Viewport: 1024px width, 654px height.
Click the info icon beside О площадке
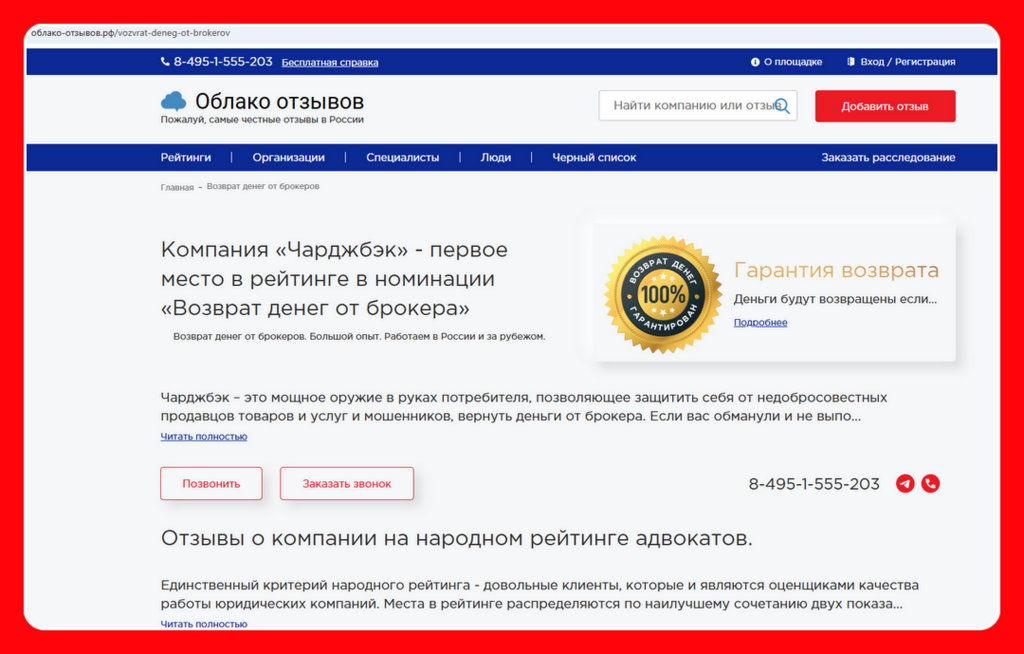[755, 62]
